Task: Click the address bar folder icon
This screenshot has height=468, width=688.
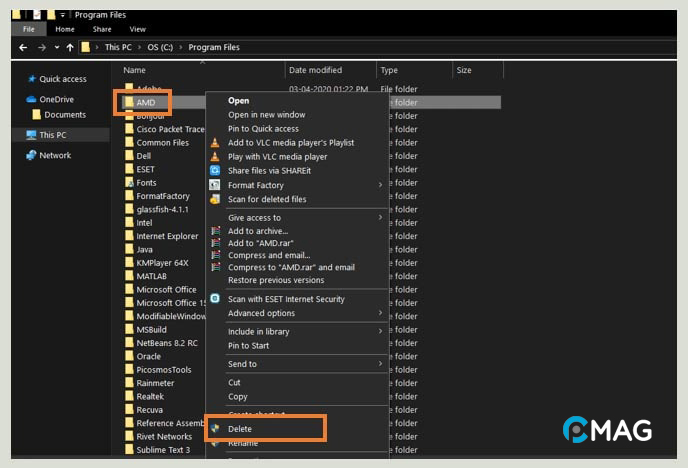Action: click(x=86, y=47)
